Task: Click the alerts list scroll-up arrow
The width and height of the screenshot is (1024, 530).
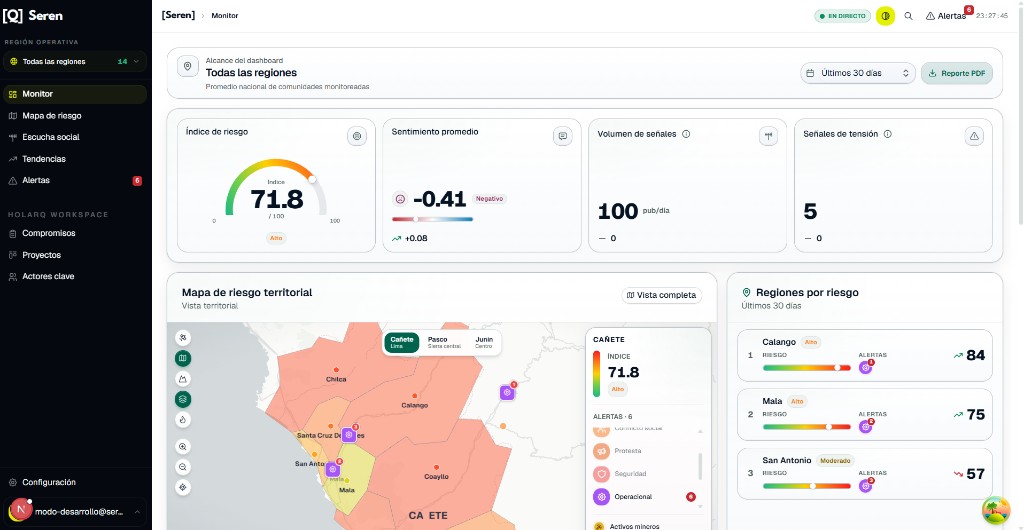Action: click(701, 431)
